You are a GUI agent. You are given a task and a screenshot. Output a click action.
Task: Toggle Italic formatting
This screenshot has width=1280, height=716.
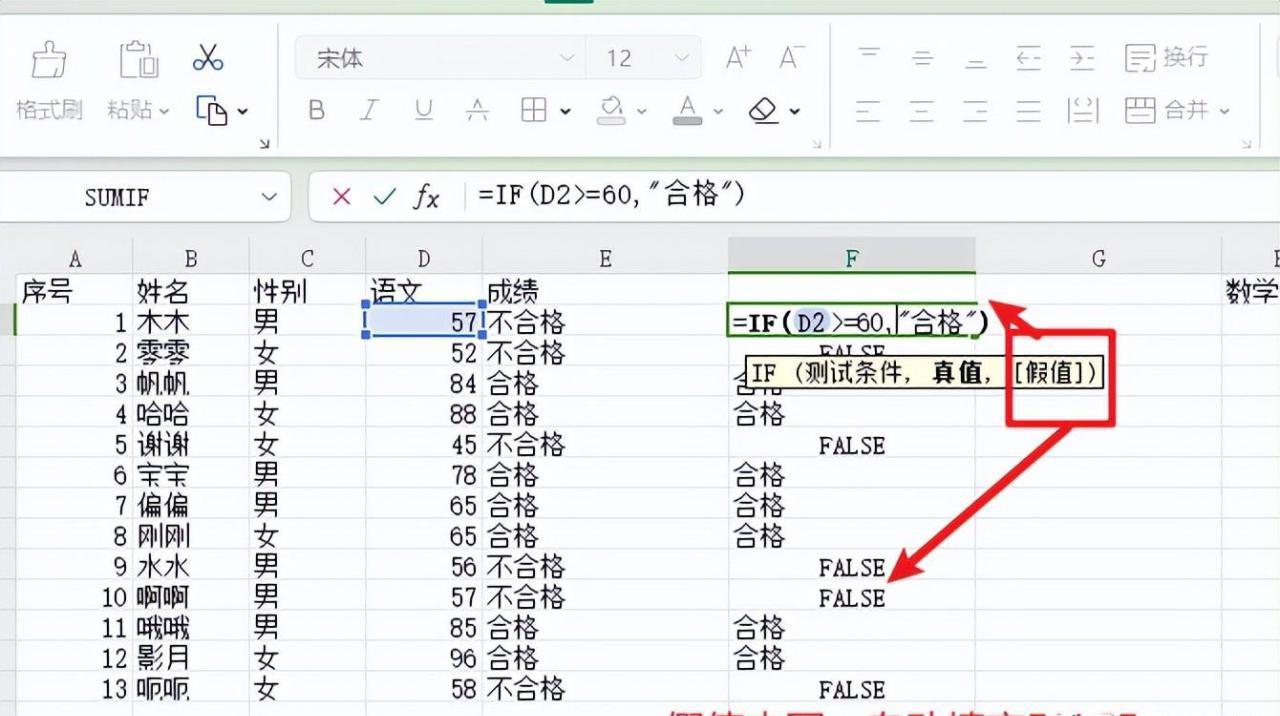tap(370, 110)
